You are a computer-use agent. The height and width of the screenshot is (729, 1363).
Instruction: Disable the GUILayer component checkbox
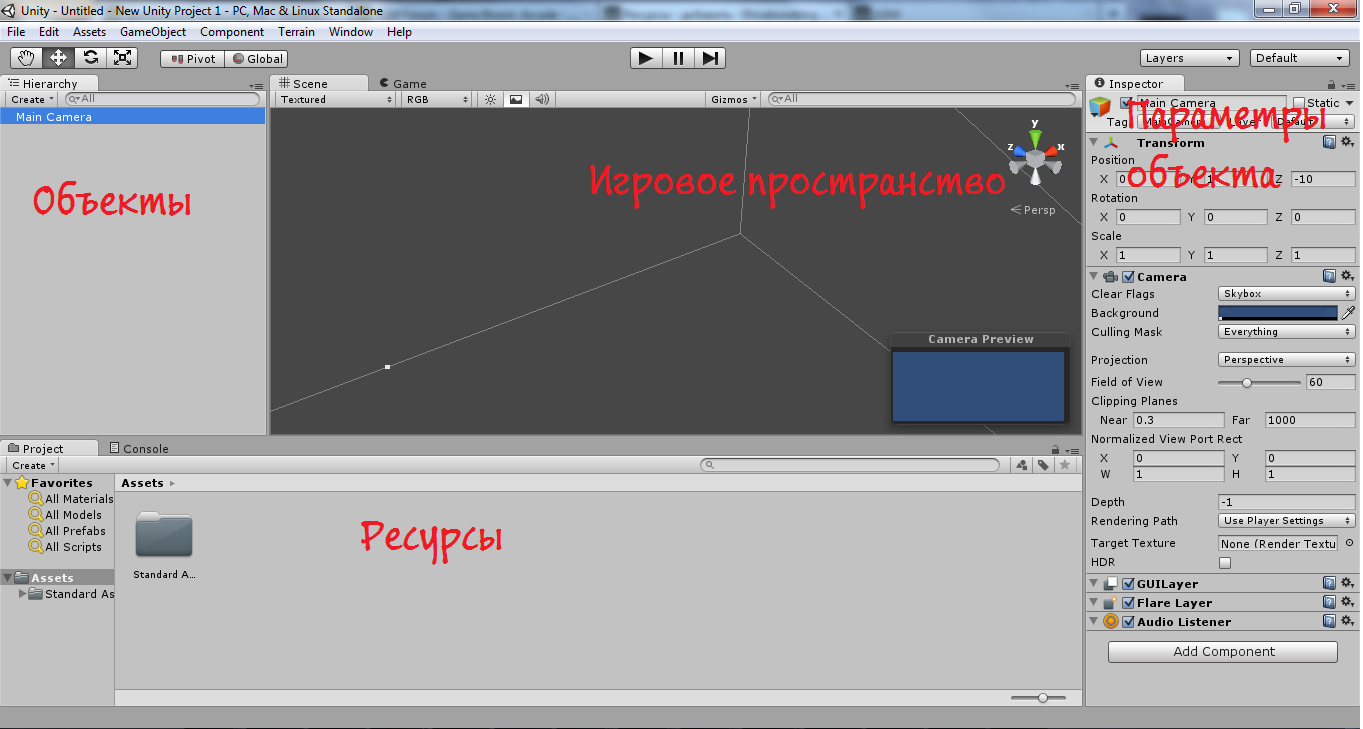tap(1129, 584)
